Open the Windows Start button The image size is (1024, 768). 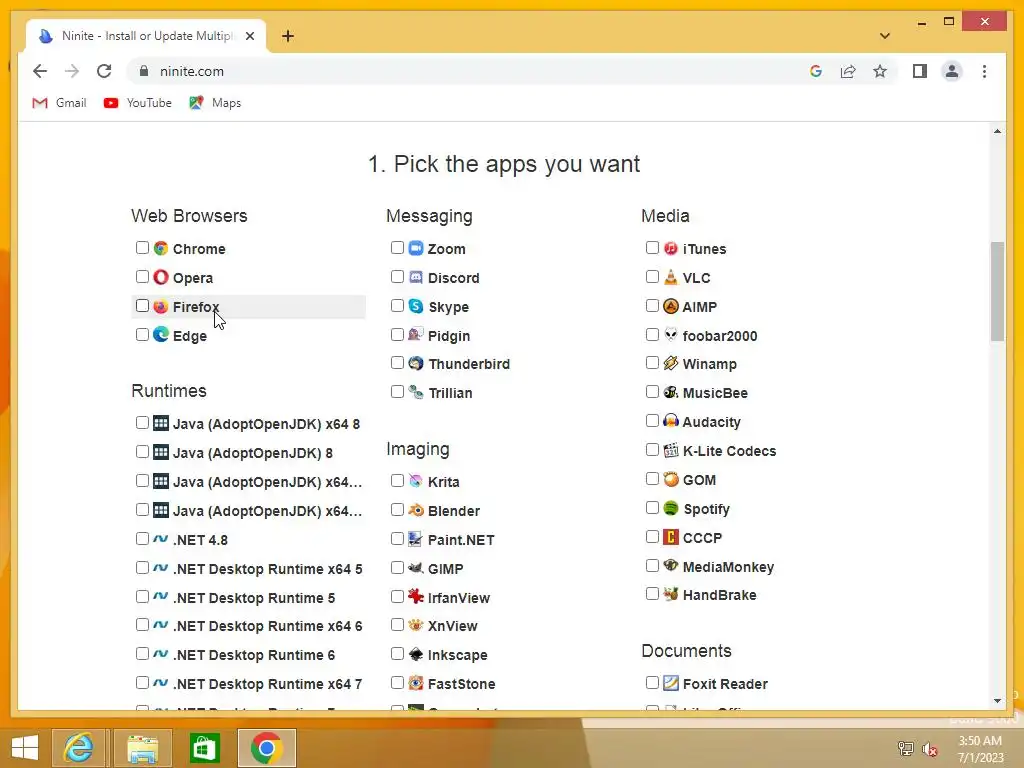[25, 748]
